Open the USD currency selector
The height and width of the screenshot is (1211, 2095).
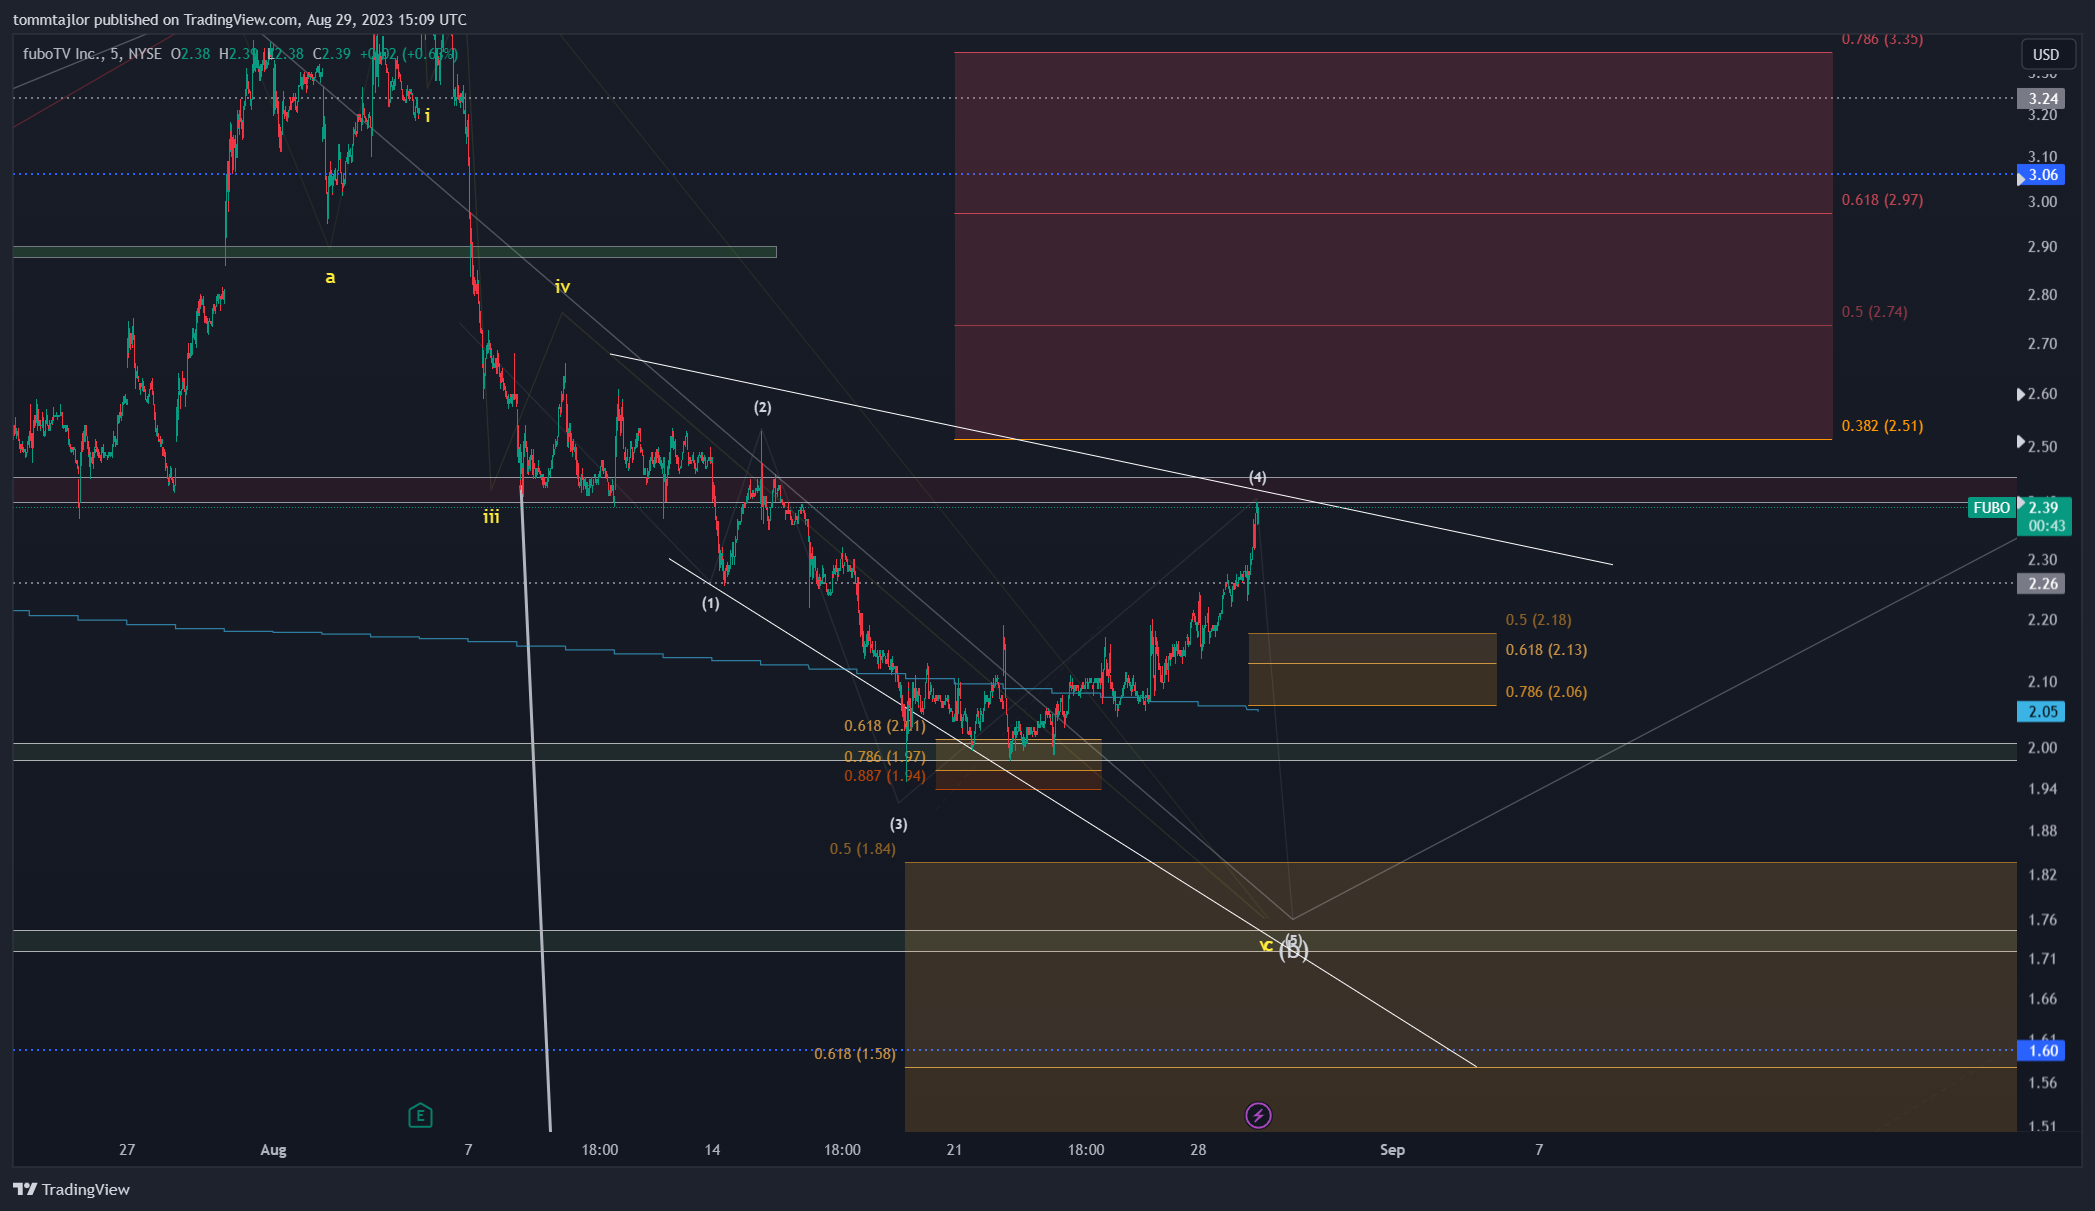tap(2046, 54)
